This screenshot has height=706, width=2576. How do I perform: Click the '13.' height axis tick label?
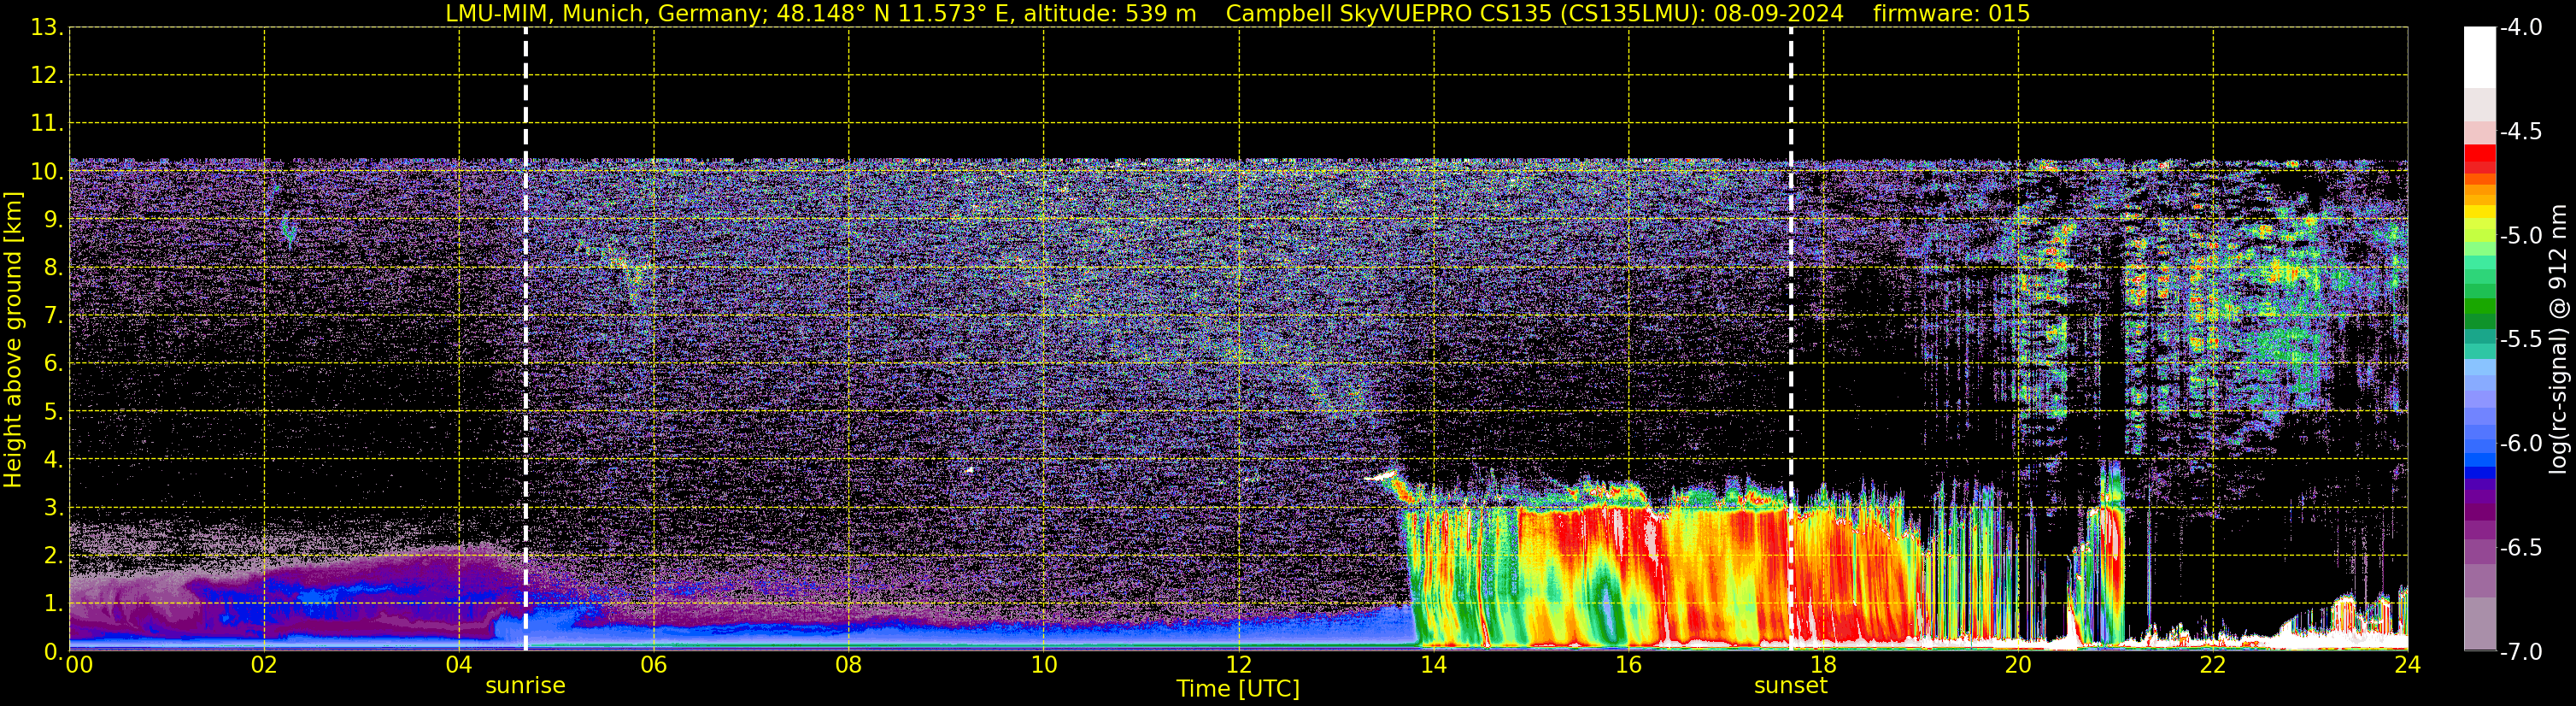(47, 27)
